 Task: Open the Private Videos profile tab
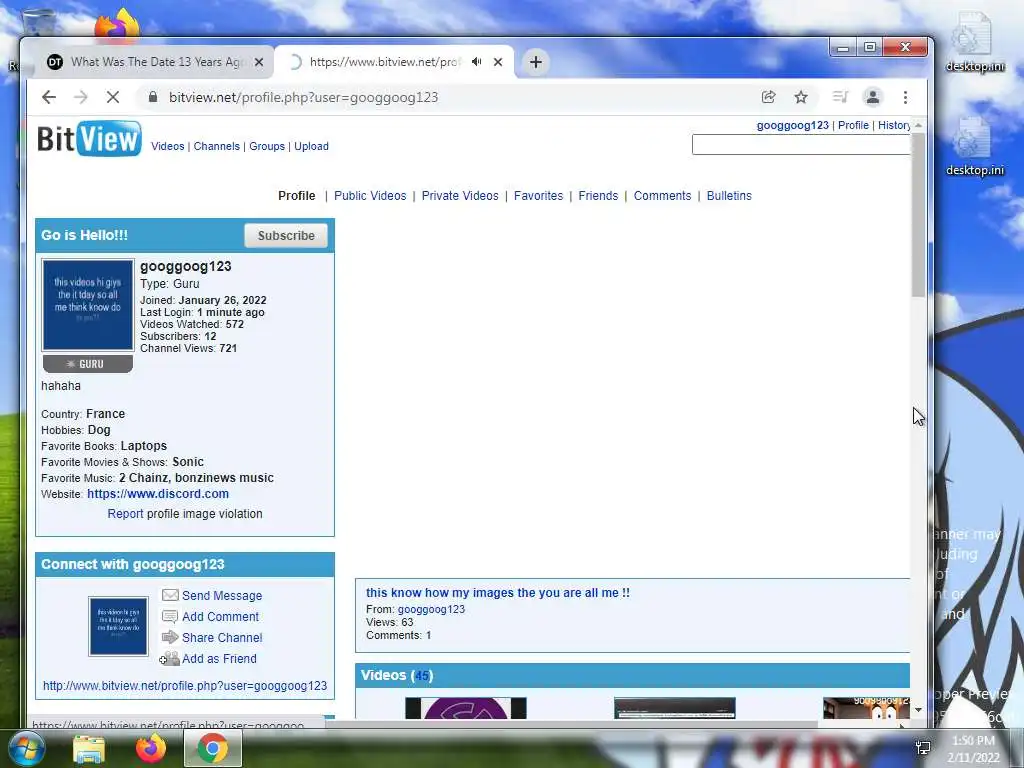[460, 196]
